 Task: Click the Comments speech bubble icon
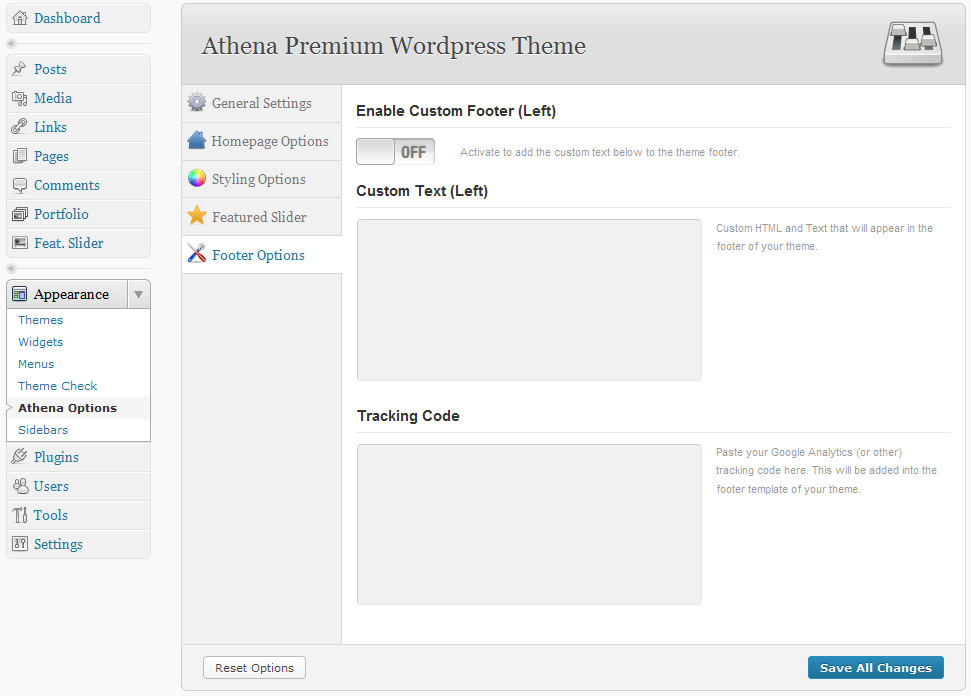[20, 185]
